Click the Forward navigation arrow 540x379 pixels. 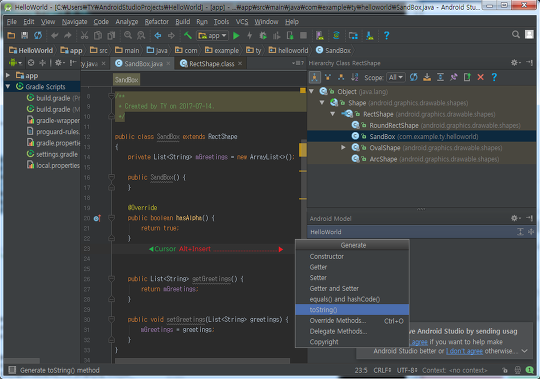tap(171, 35)
